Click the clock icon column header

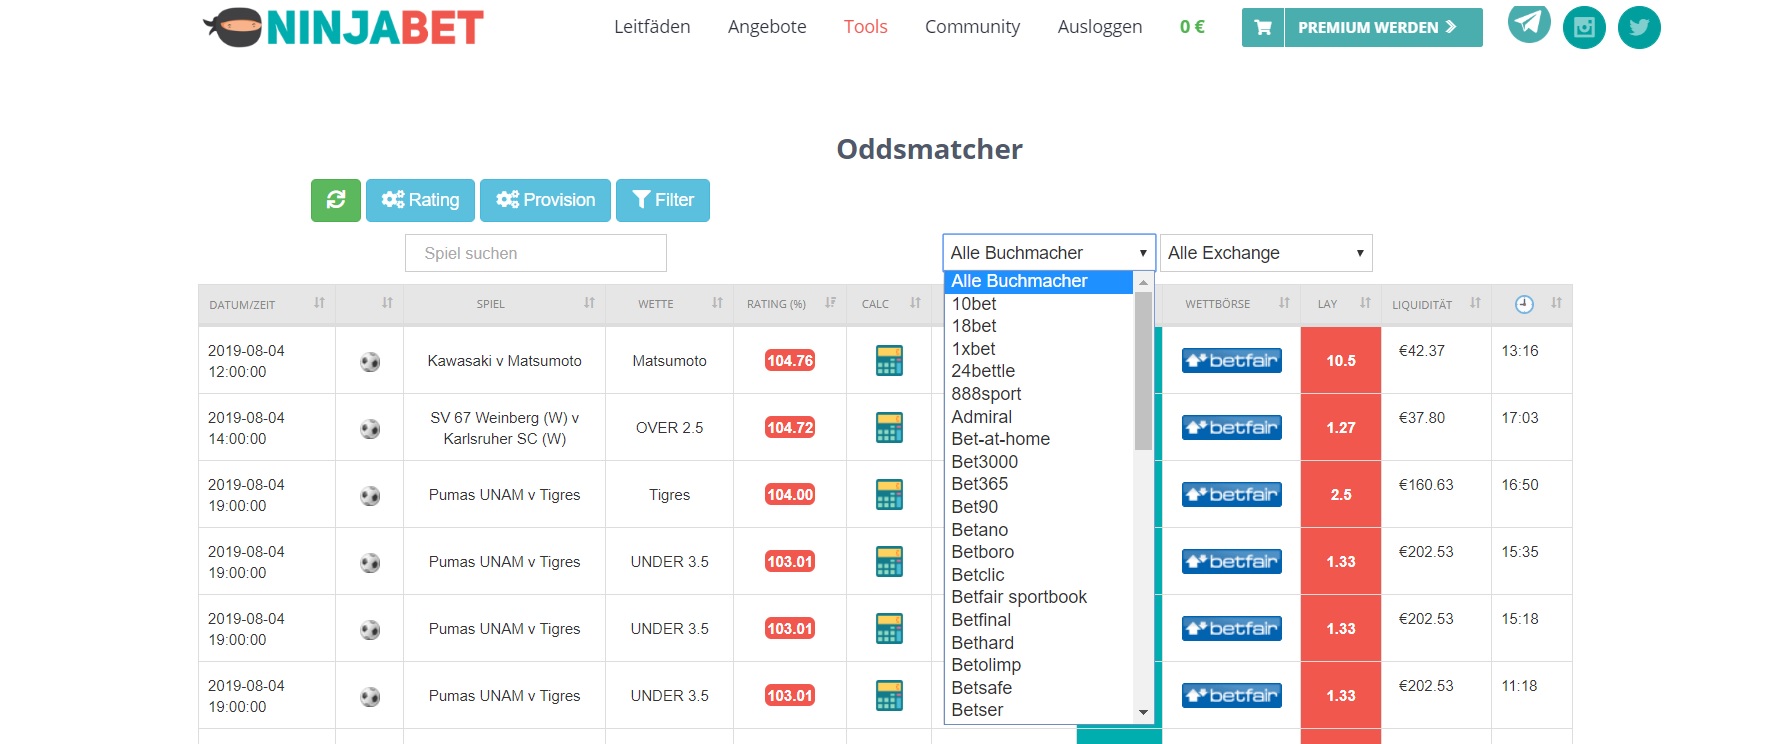coord(1524,305)
